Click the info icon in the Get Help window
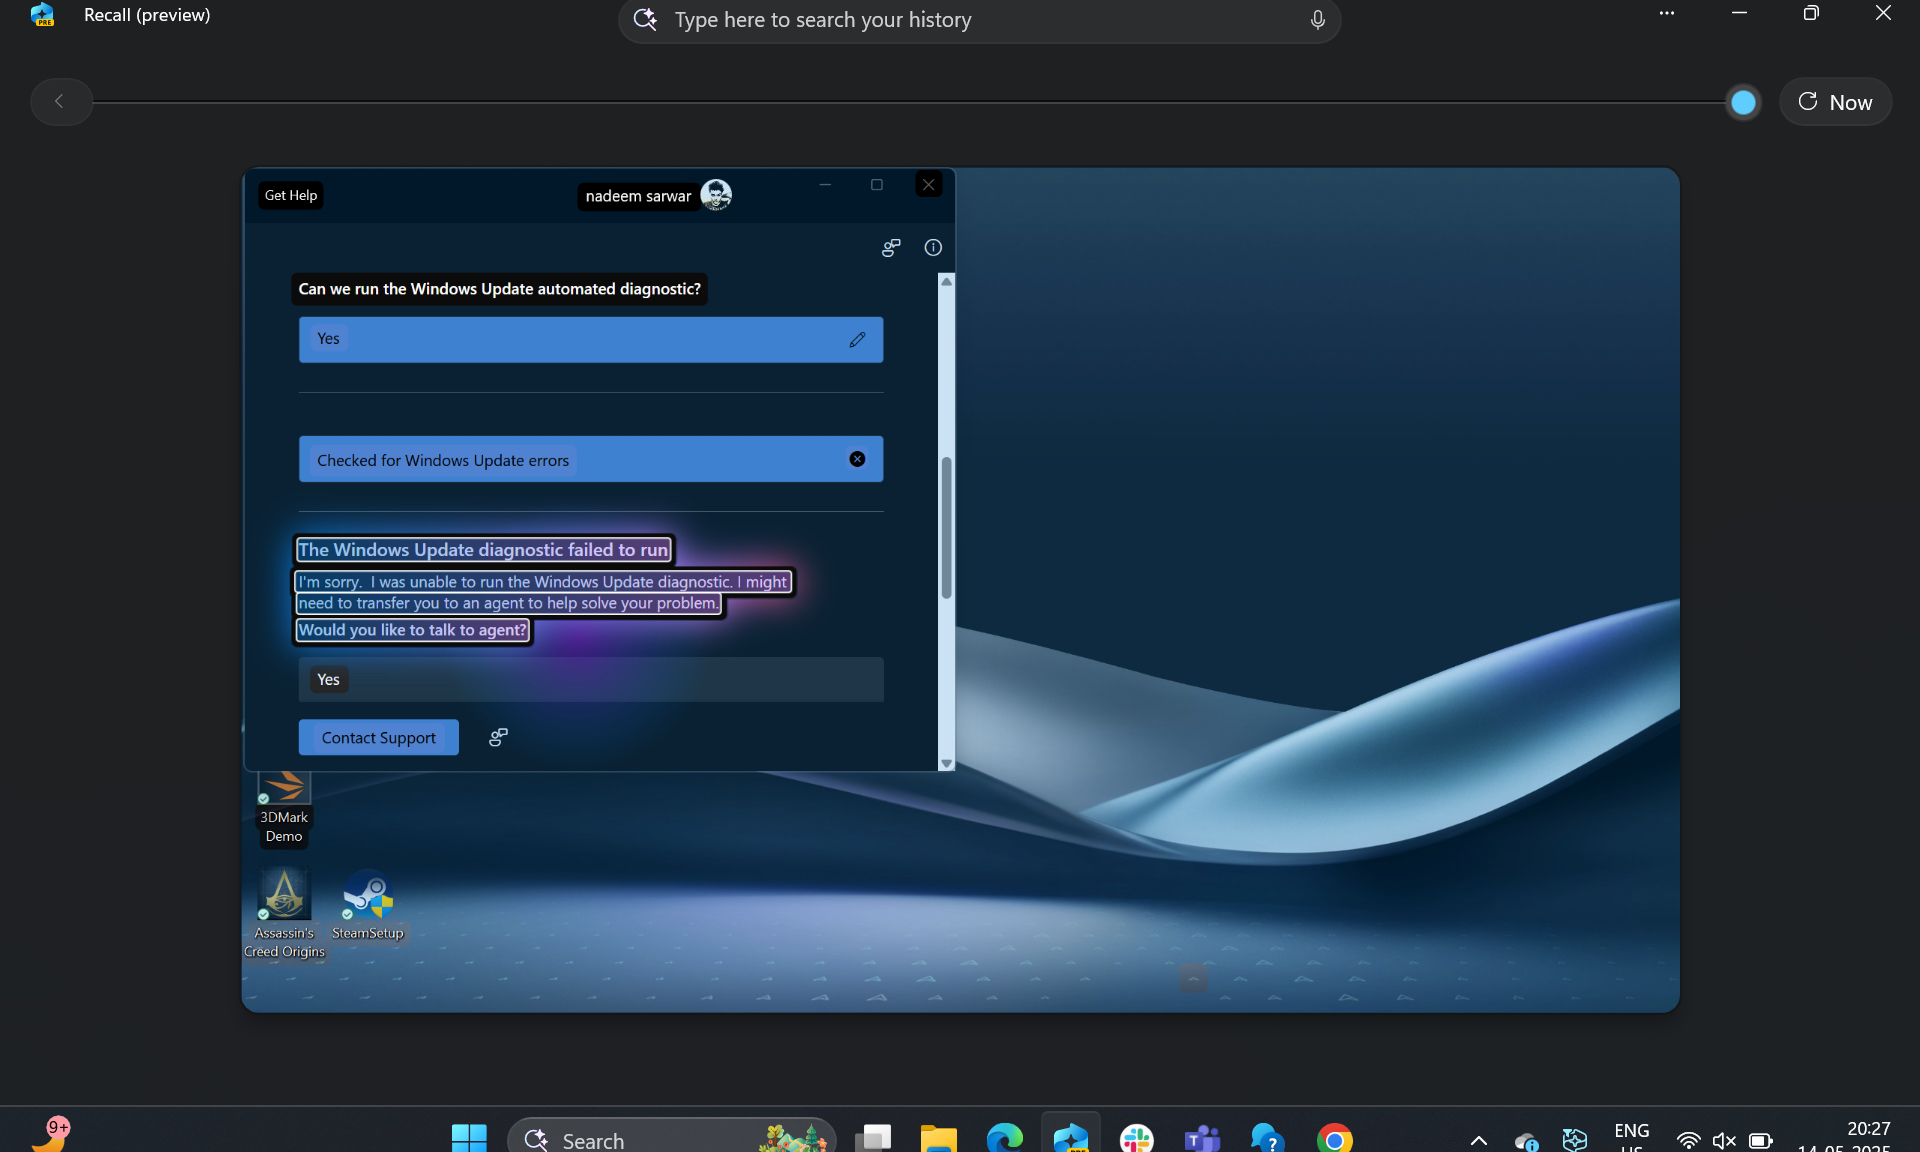This screenshot has width=1920, height=1152. coord(933,248)
